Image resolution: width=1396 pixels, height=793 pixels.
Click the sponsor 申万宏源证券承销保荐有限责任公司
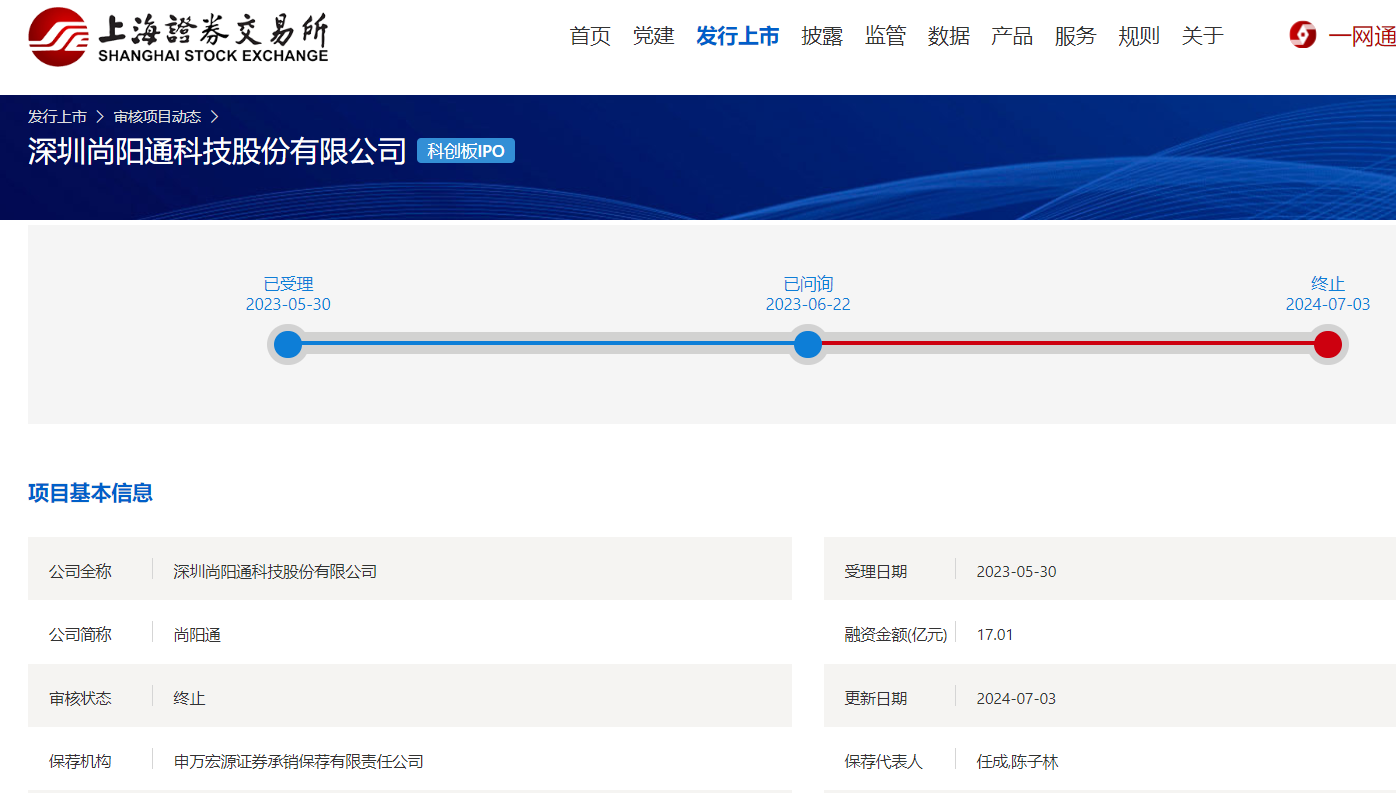coord(299,762)
